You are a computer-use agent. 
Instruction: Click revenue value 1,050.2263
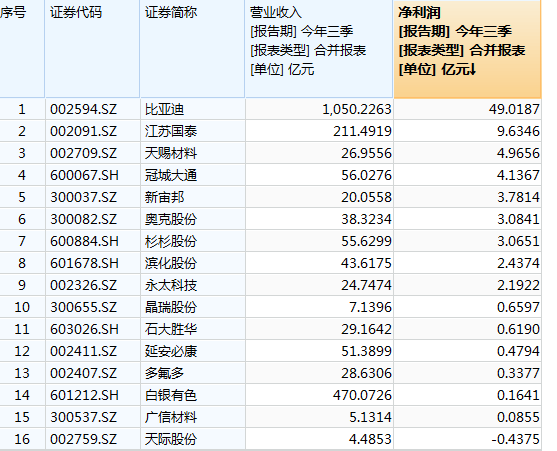(357, 109)
